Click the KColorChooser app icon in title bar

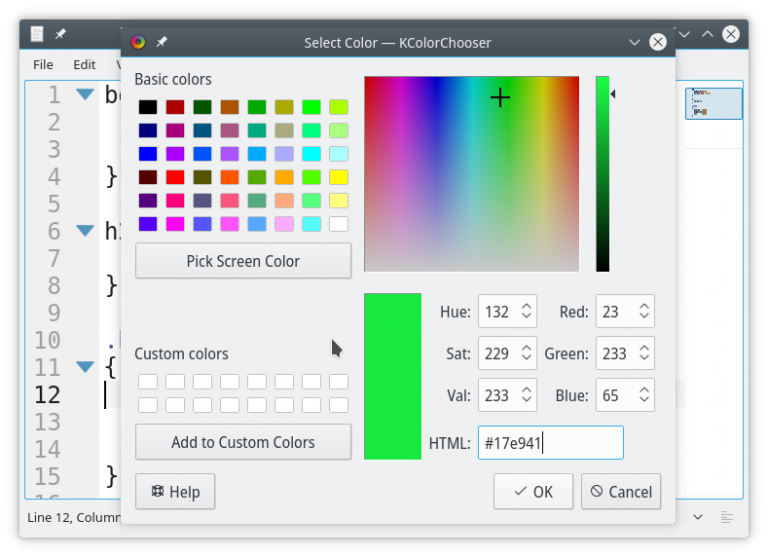coord(139,42)
